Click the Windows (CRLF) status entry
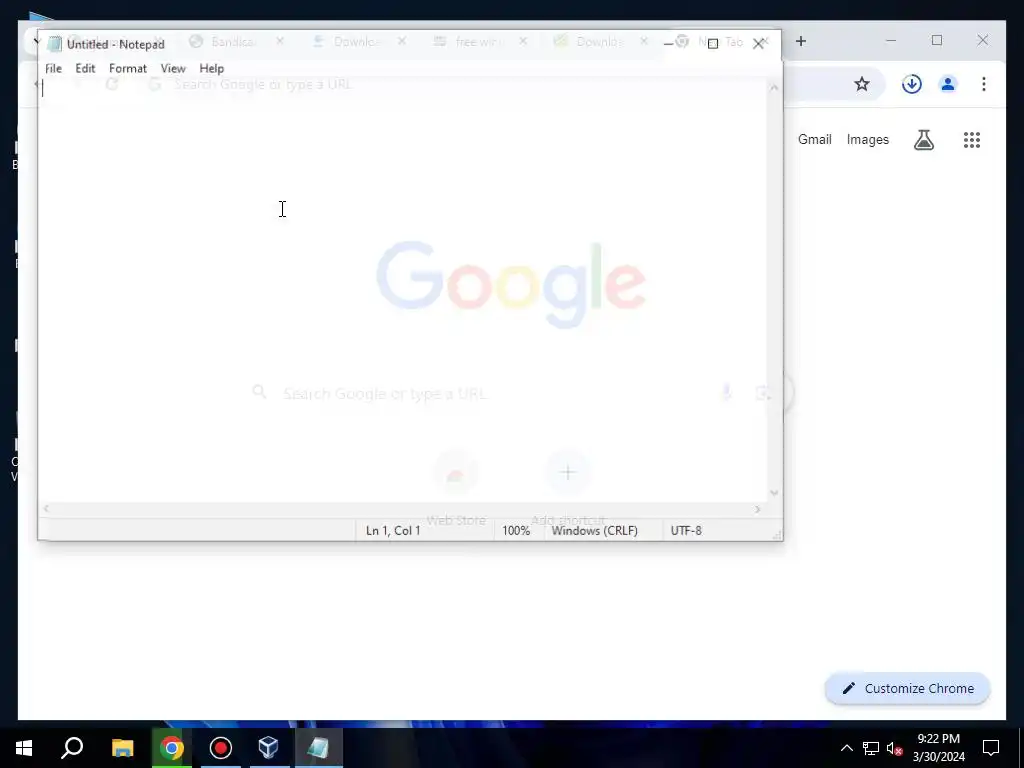 (594, 531)
